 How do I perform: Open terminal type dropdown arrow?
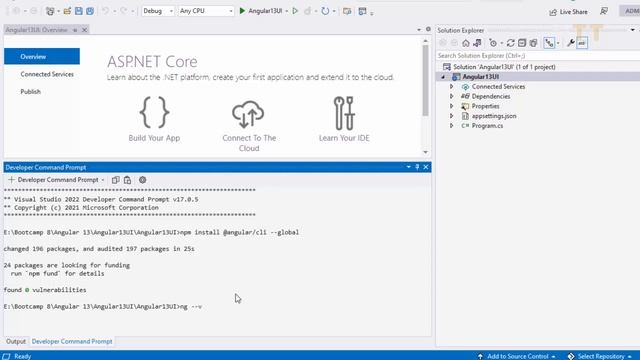point(103,180)
